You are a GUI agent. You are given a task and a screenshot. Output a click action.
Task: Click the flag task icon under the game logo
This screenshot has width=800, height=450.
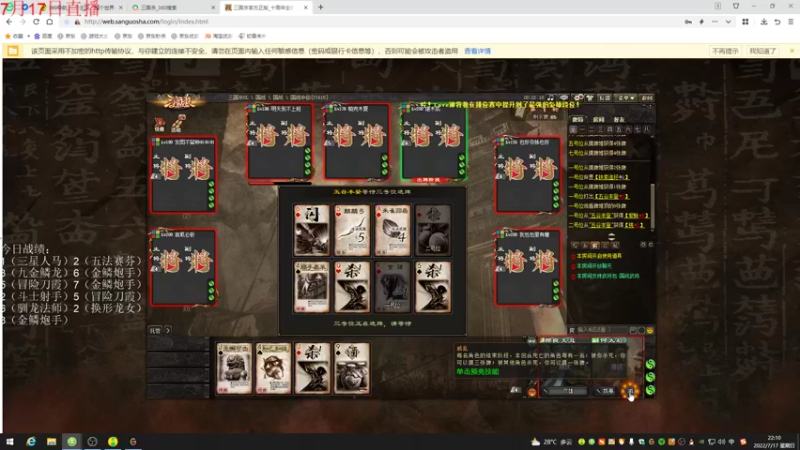[x=160, y=123]
